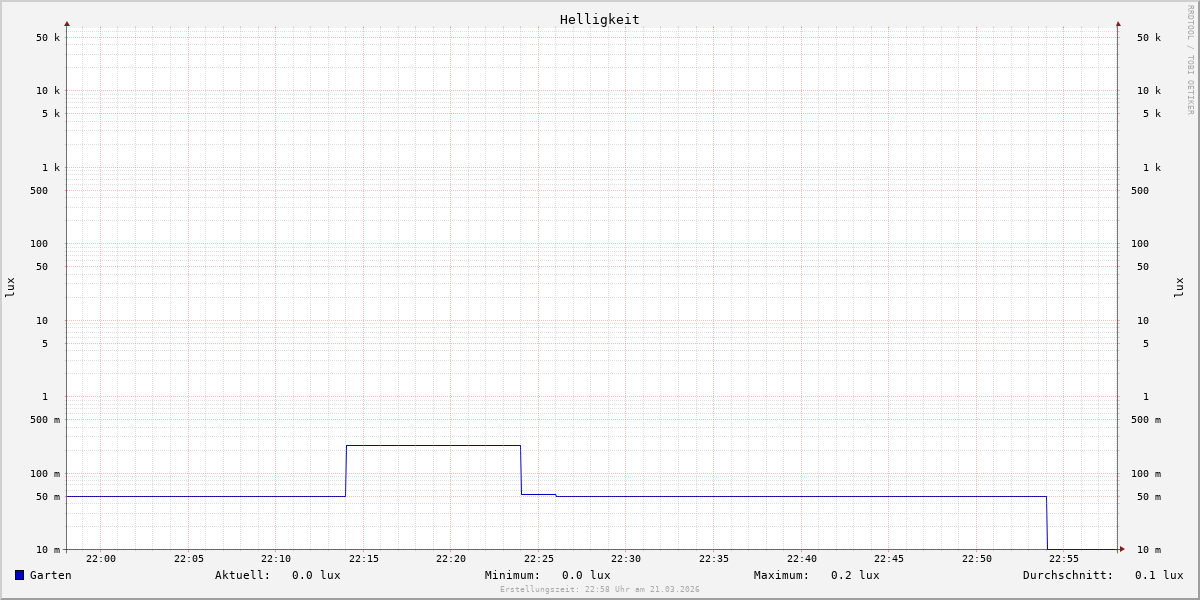Click the Erstellungszeit timestamp footer text
This screenshot has height=600, width=1200.
[x=600, y=590]
